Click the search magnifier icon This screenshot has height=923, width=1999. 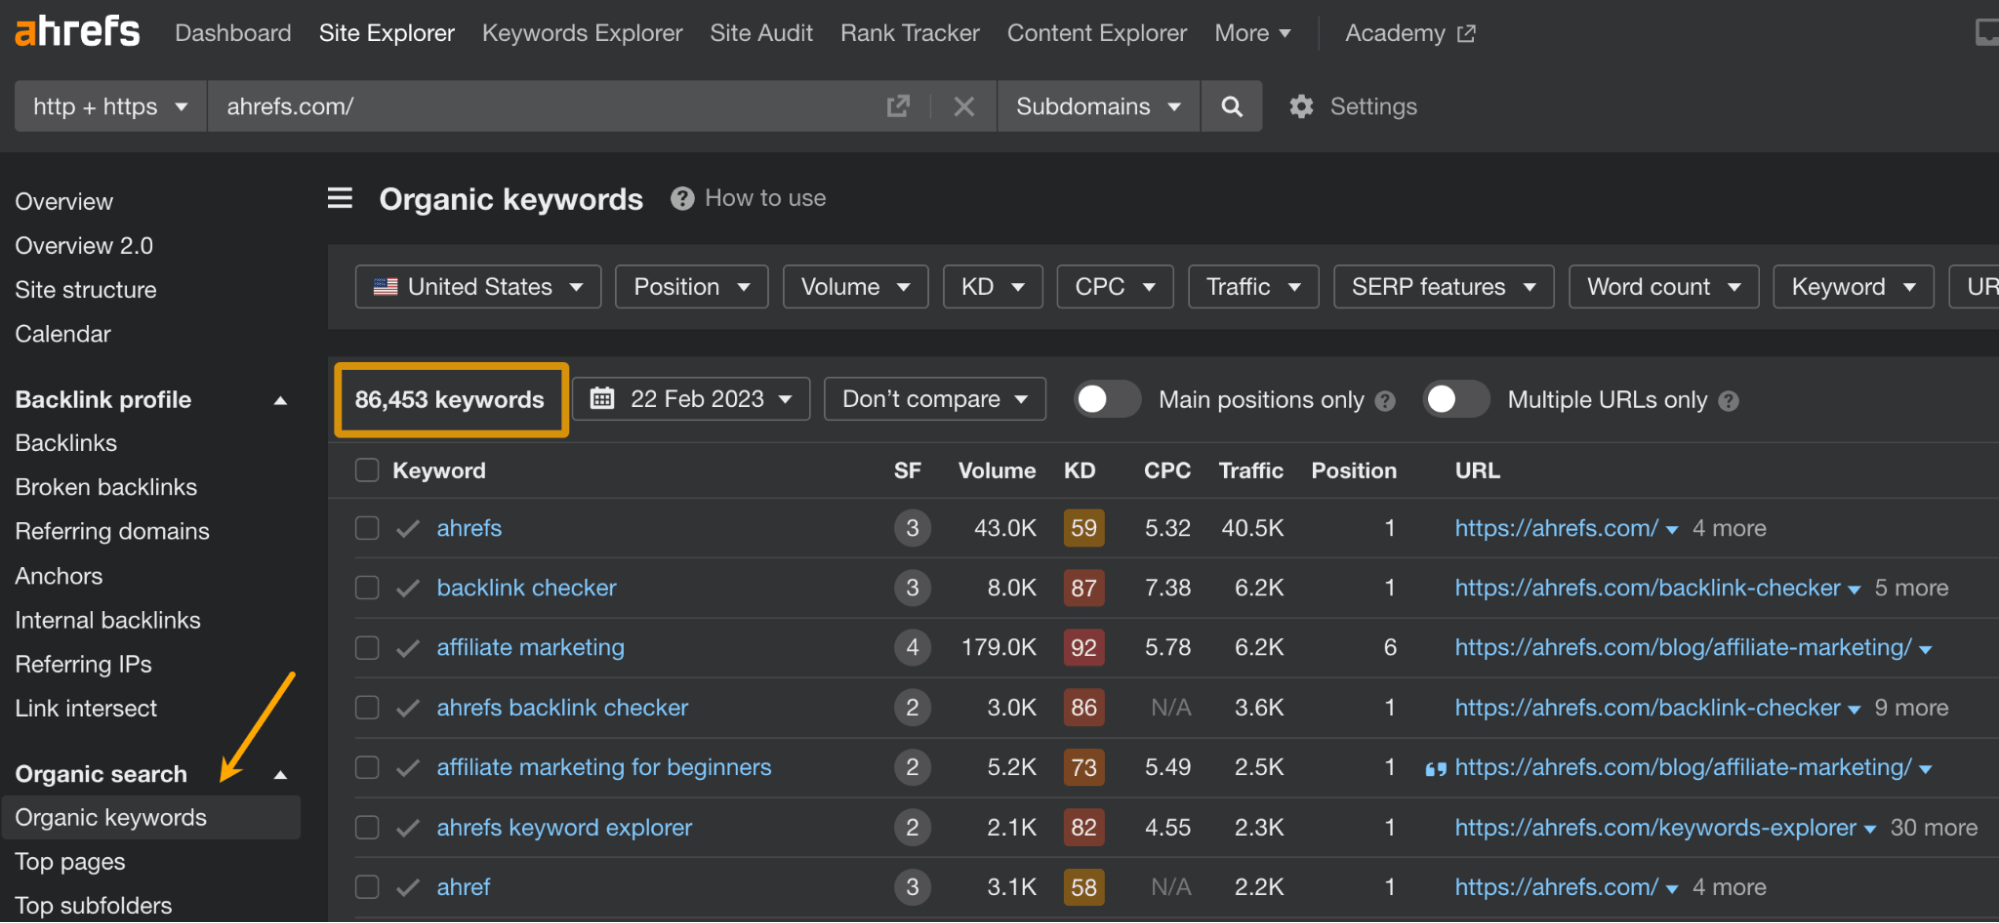pos(1231,106)
